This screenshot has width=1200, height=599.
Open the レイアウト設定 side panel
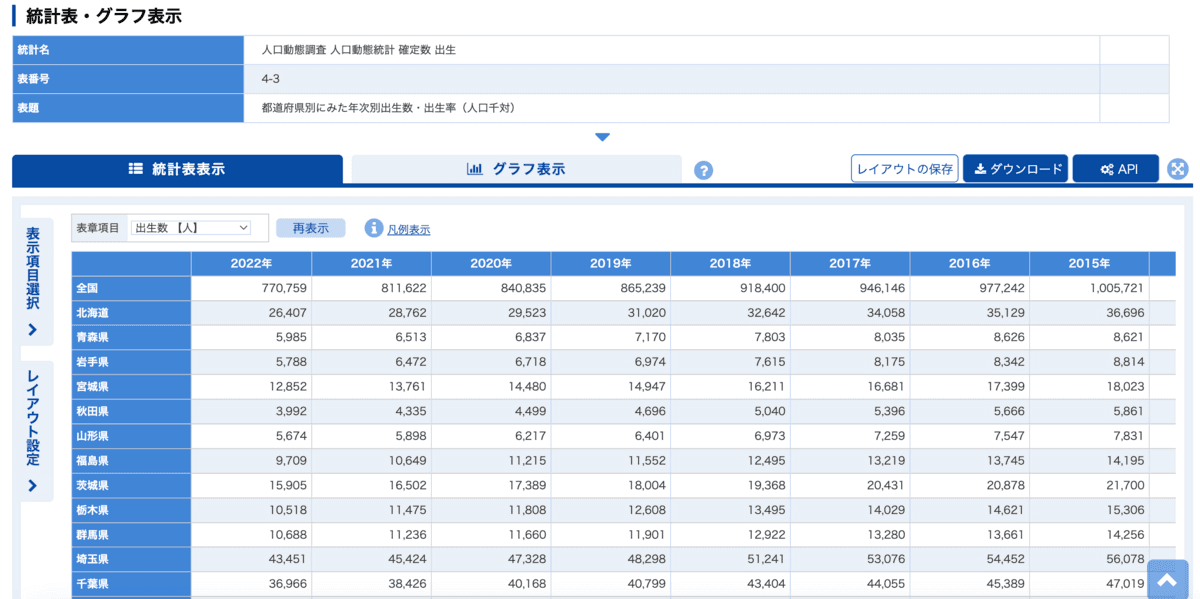coord(33,430)
